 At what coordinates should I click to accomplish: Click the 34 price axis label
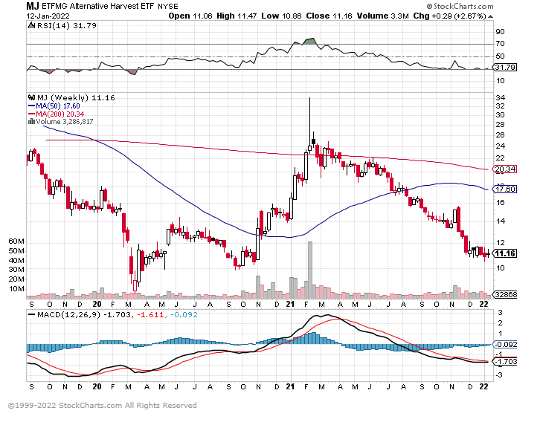(500, 98)
